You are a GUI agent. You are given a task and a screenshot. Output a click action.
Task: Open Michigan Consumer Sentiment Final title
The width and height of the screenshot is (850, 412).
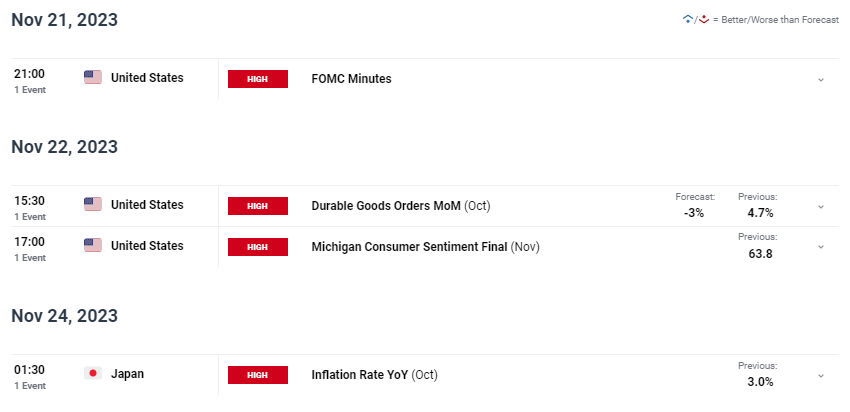point(409,247)
